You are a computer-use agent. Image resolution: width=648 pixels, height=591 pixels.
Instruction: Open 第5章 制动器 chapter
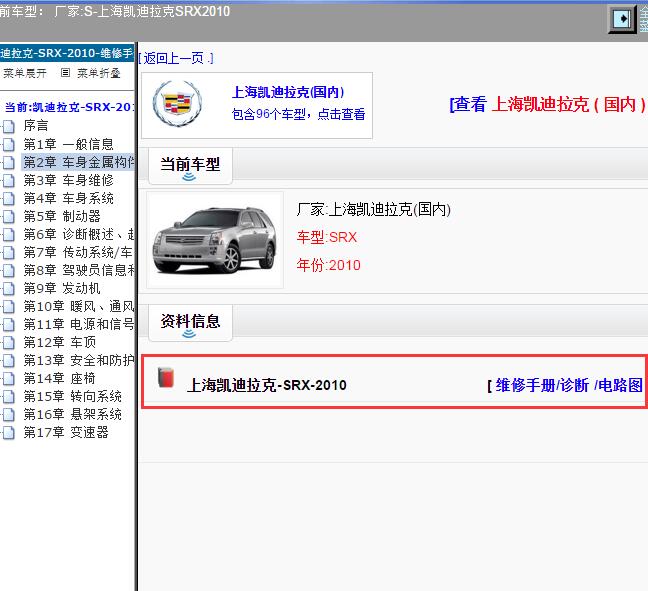tap(62, 216)
